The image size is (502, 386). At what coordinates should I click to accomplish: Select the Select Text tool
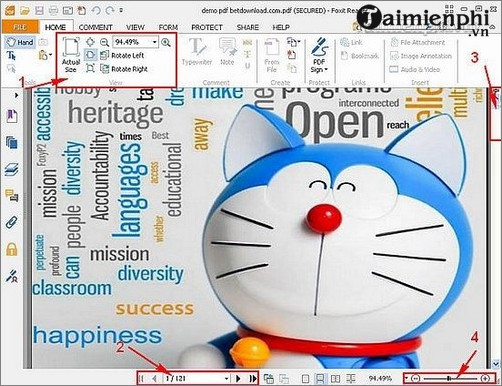11,55
